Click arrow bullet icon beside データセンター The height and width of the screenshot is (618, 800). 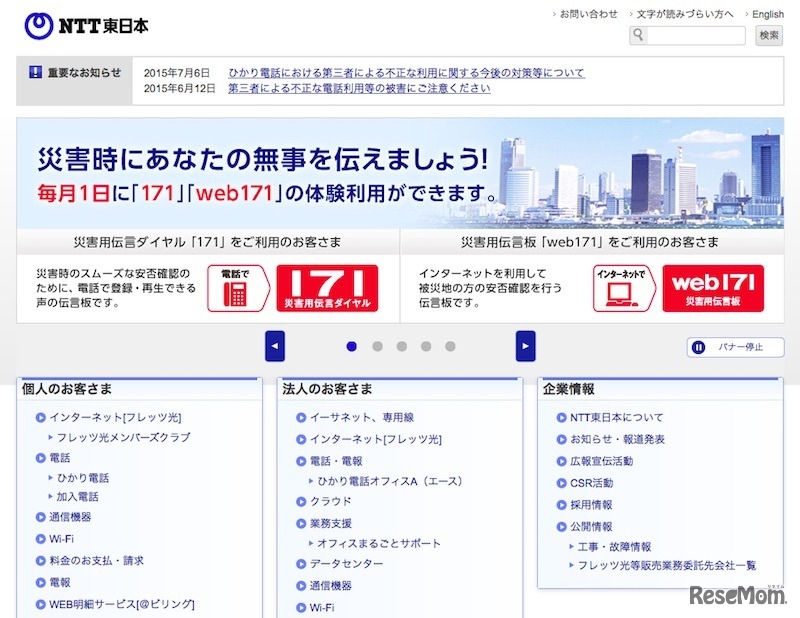point(301,564)
